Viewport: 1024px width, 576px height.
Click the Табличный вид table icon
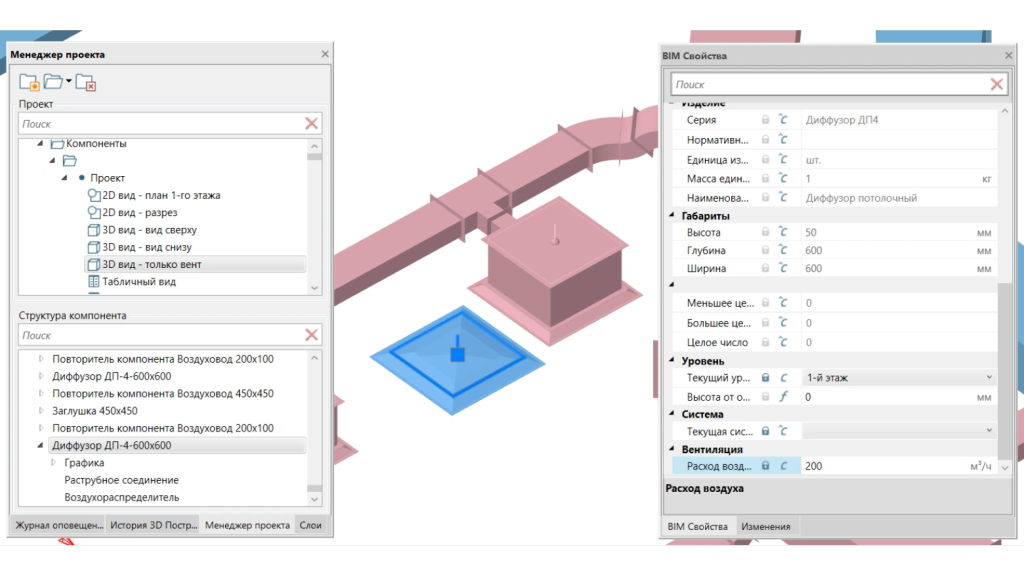point(94,282)
